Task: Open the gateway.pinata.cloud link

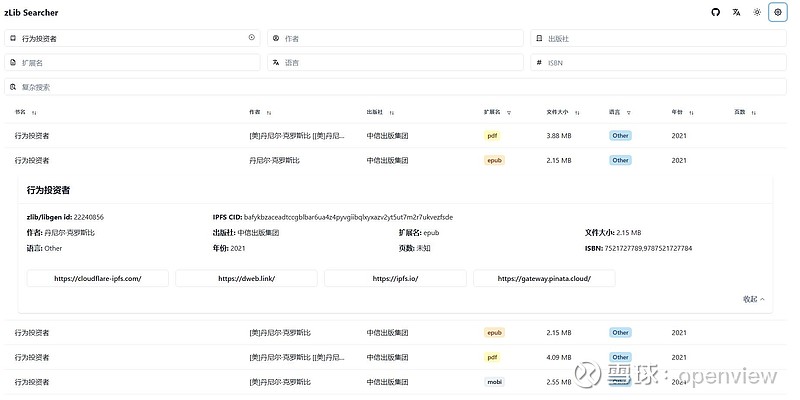Action: pos(544,279)
